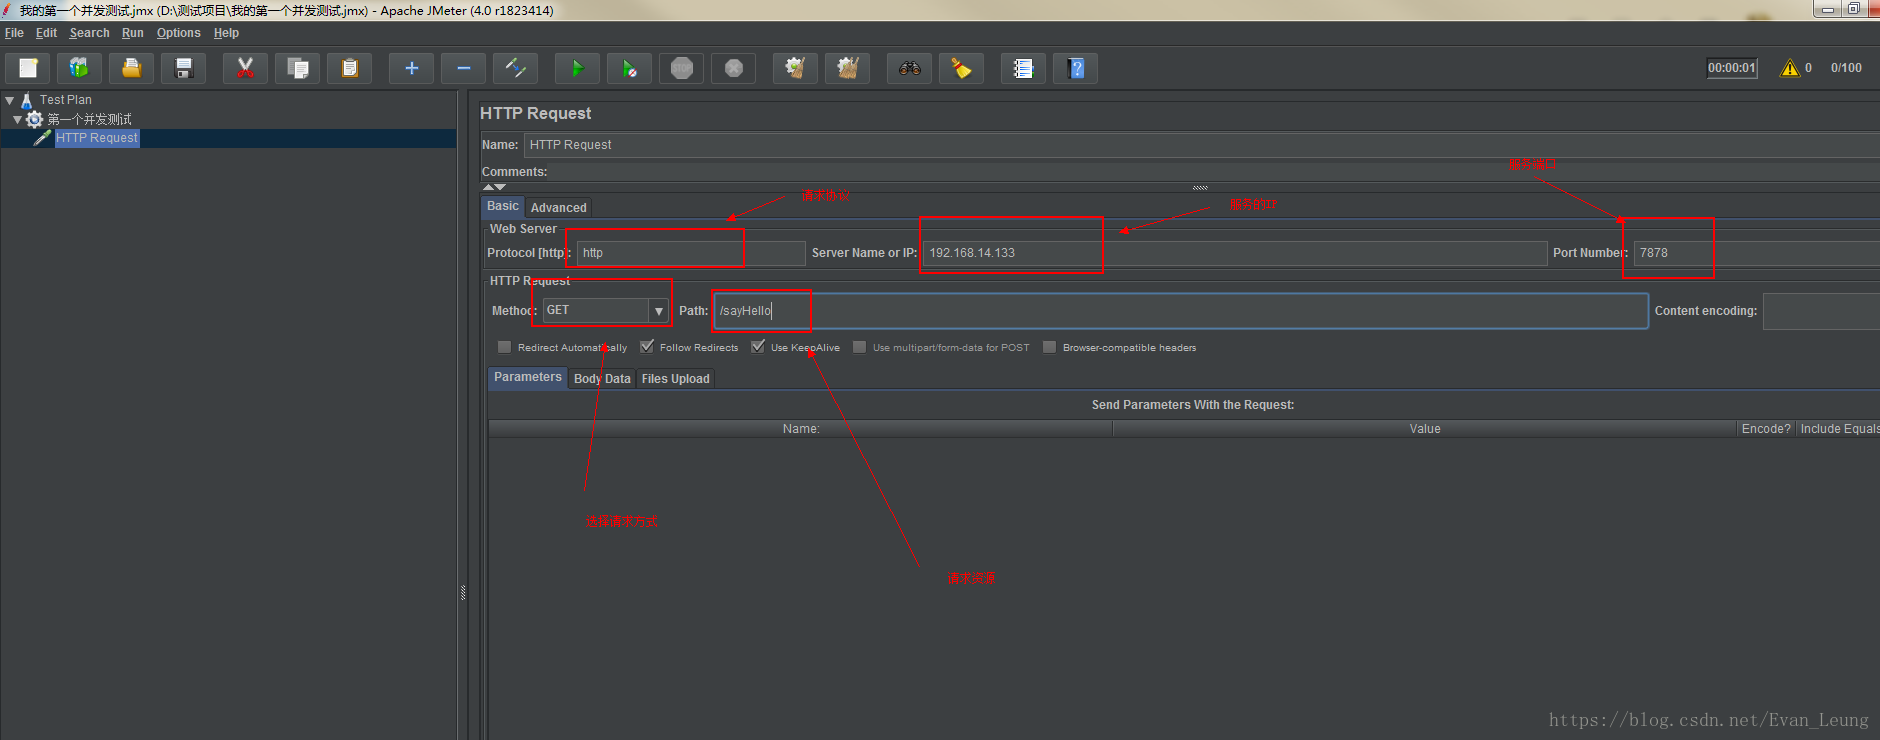
Task: Collapse the Test Plan tree node
Action: point(9,100)
